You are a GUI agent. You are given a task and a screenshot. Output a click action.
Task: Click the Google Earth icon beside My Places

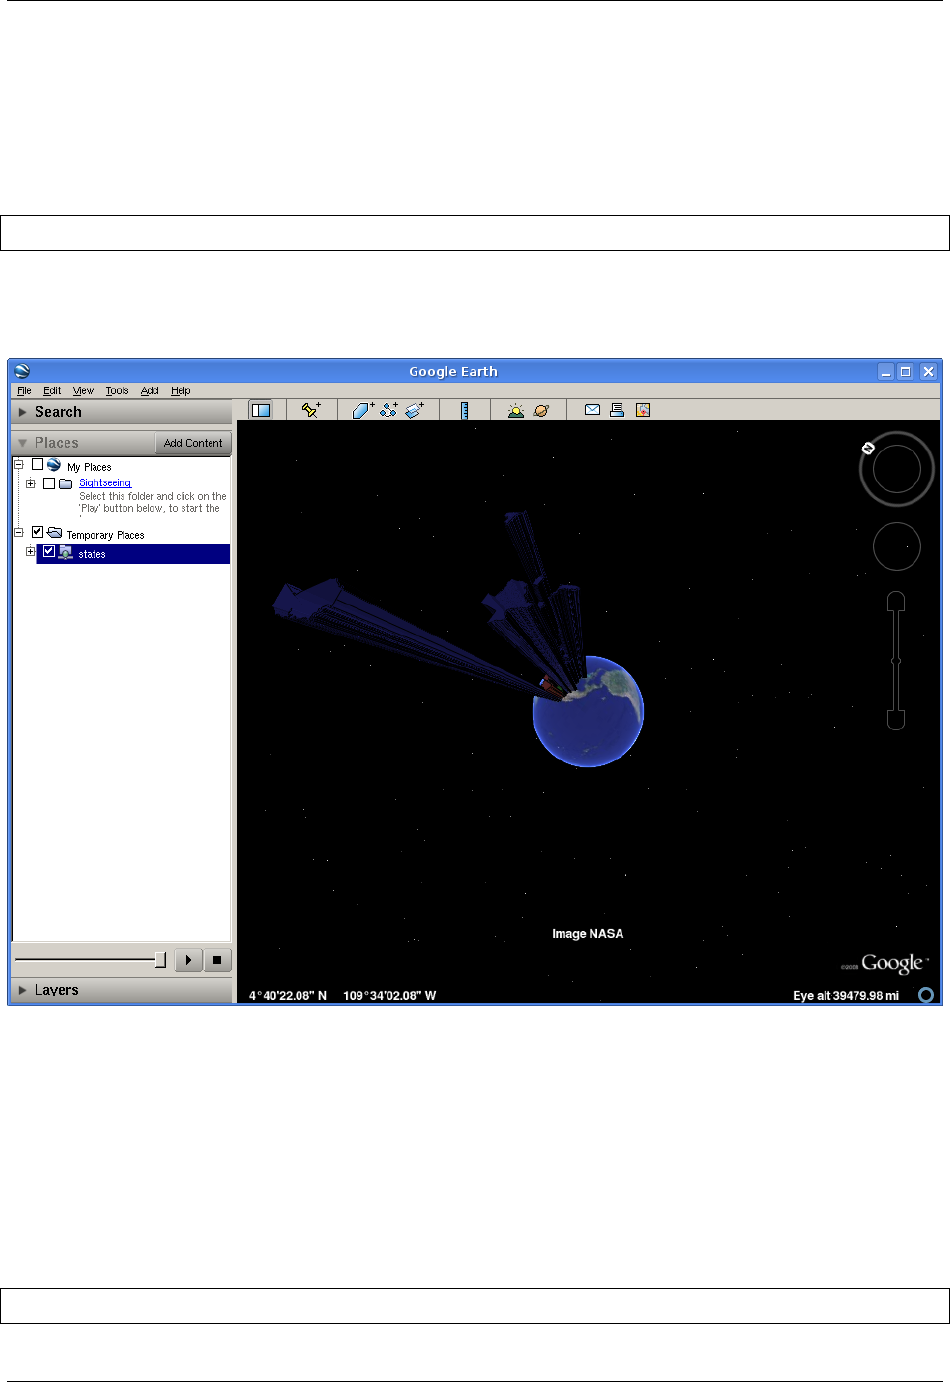pyautogui.click(x=54, y=465)
